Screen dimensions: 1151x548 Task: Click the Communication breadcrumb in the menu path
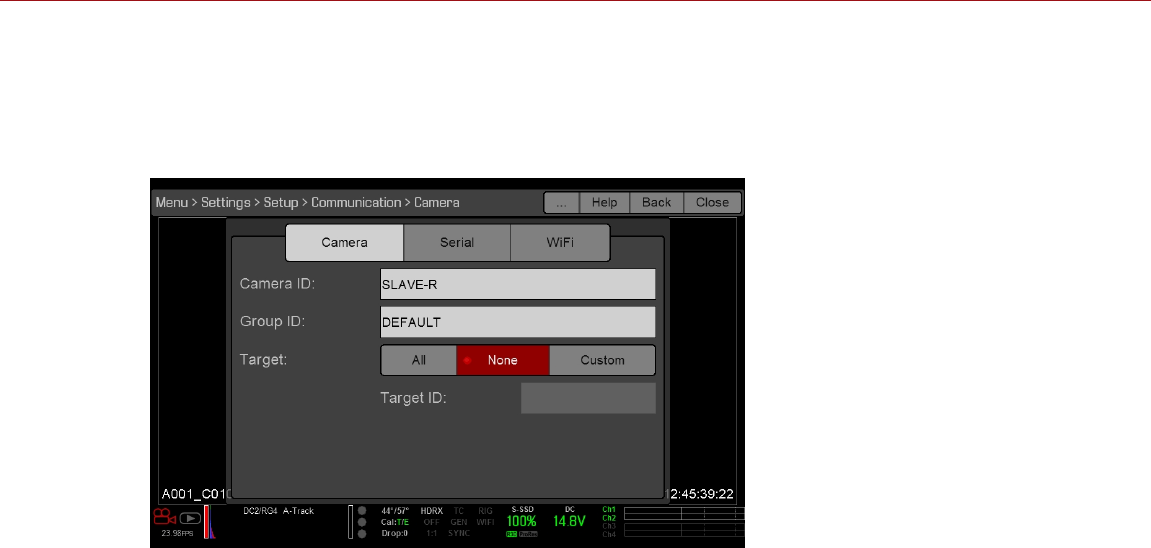coord(356,202)
